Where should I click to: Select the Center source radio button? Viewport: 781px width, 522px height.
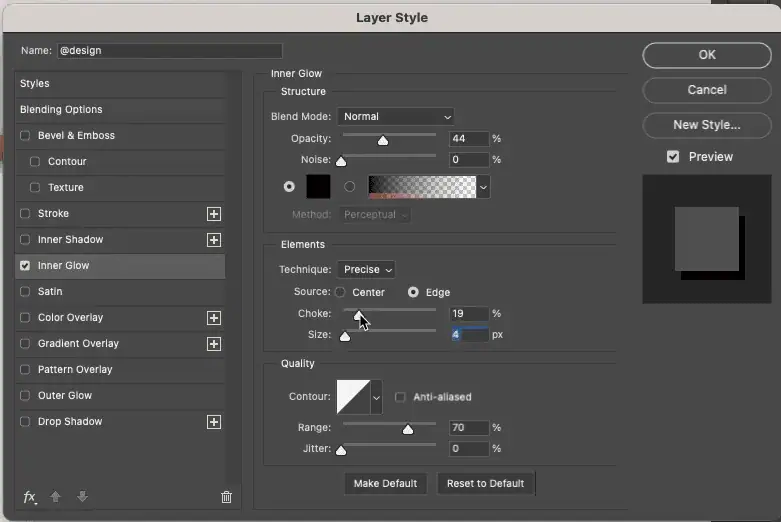[x=340, y=293]
